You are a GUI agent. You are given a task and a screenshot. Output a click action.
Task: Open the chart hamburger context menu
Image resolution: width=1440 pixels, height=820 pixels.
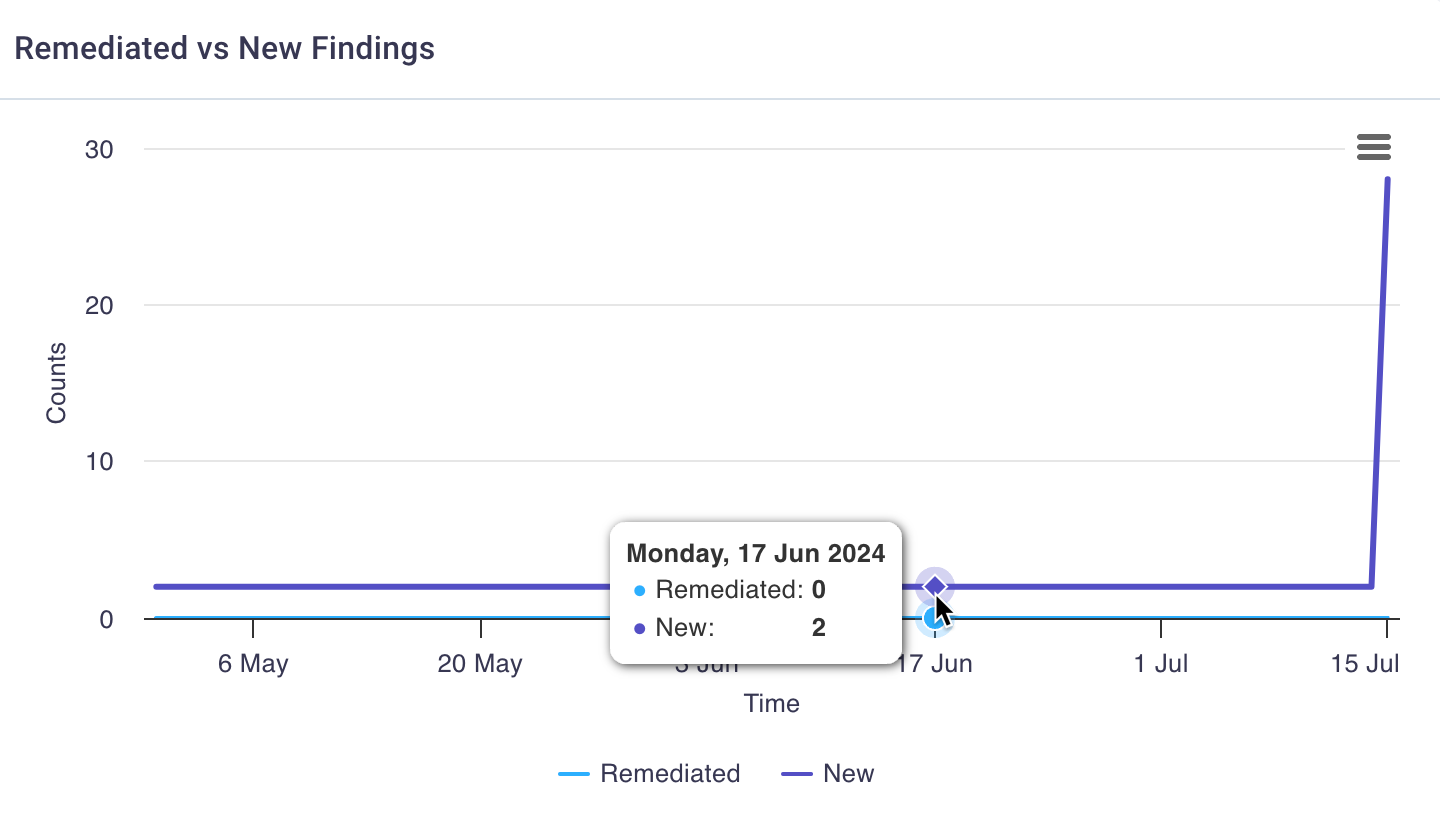[x=1374, y=147]
